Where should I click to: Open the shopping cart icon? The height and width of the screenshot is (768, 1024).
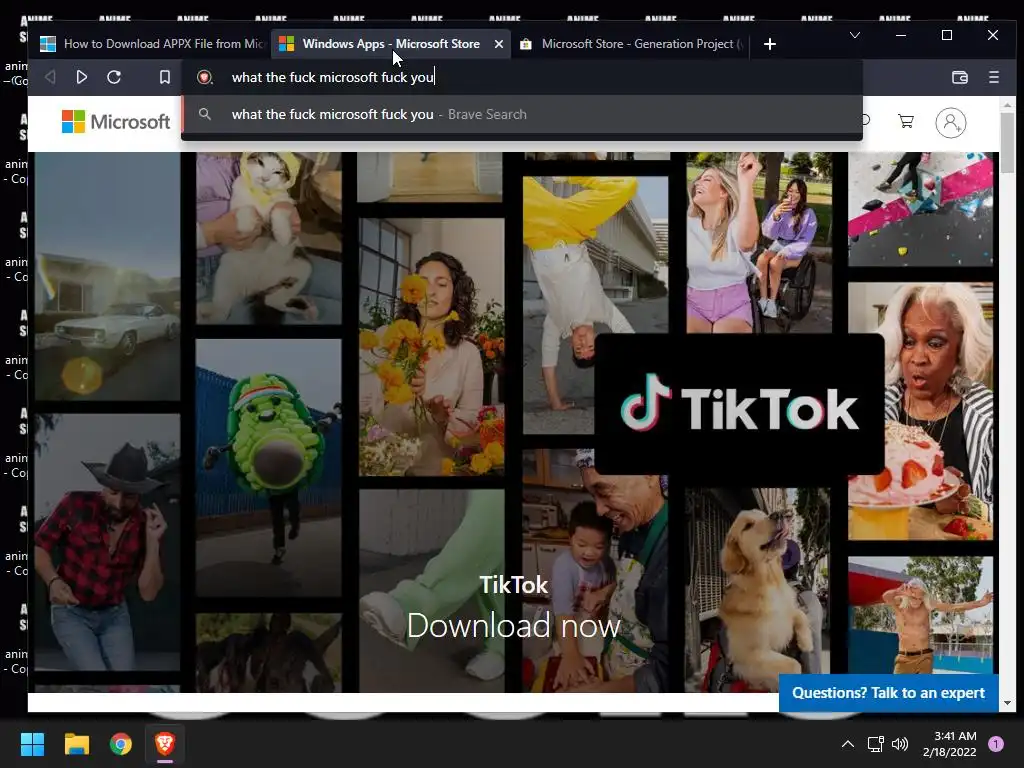(906, 121)
